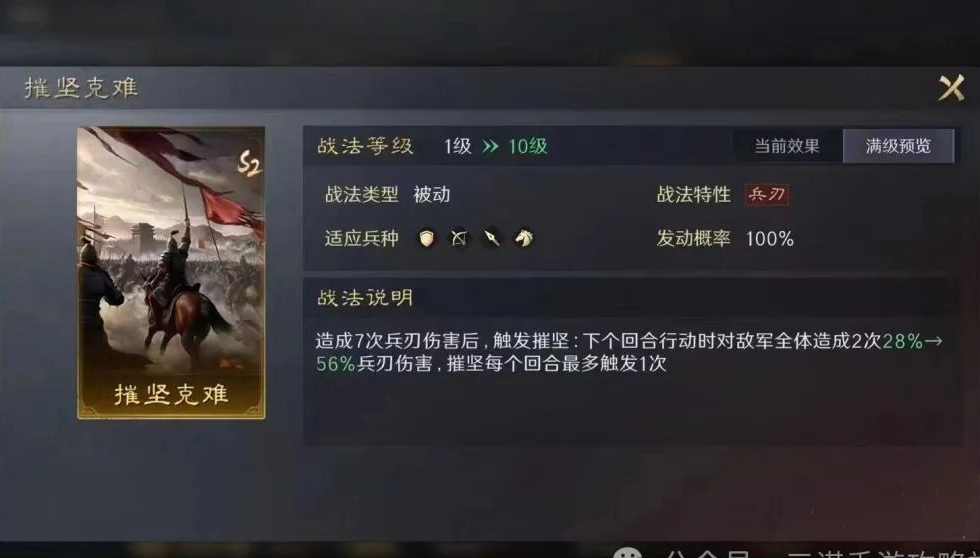
Task: Tap the 被动 skill type text
Action: pyautogui.click(x=431, y=194)
